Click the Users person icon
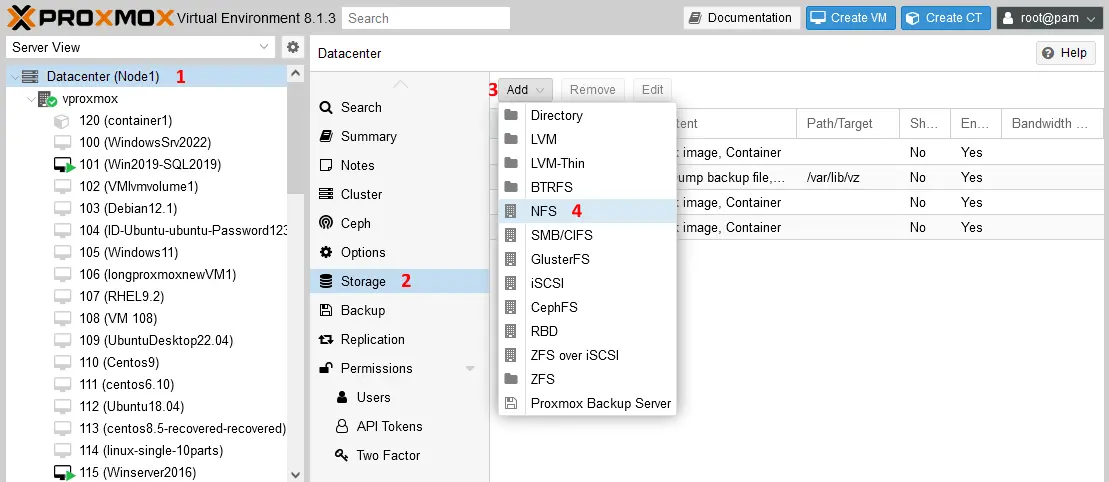This screenshot has height=482, width=1109. [x=342, y=397]
